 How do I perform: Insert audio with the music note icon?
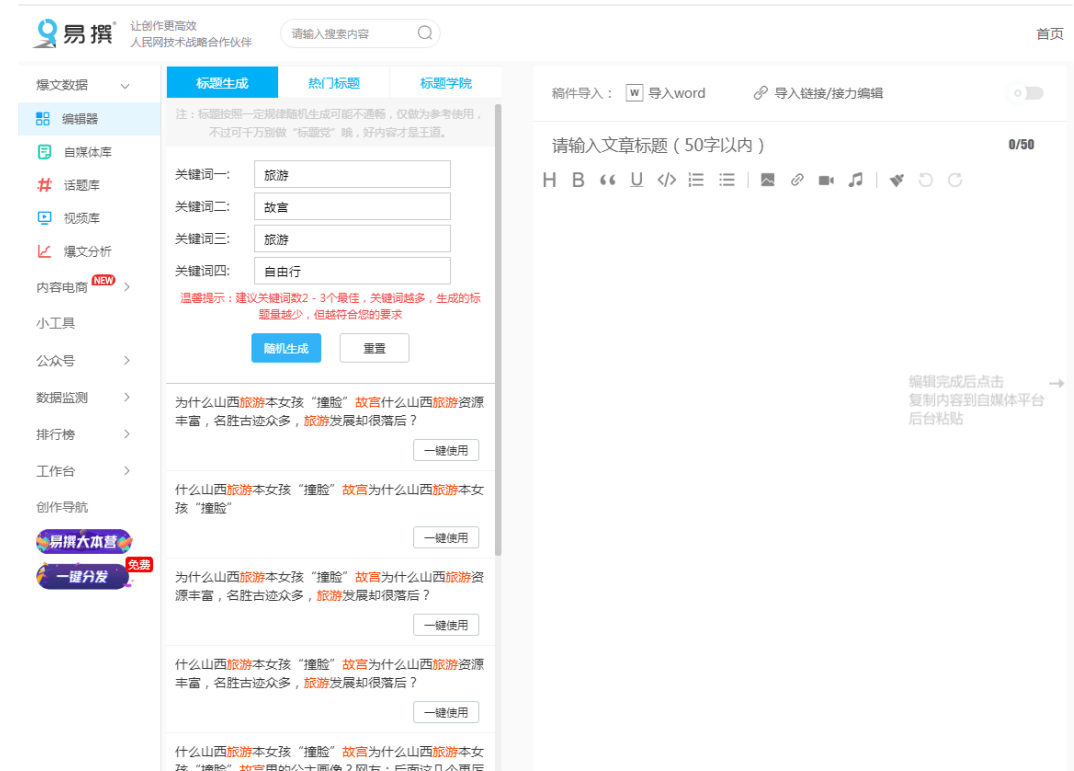856,180
